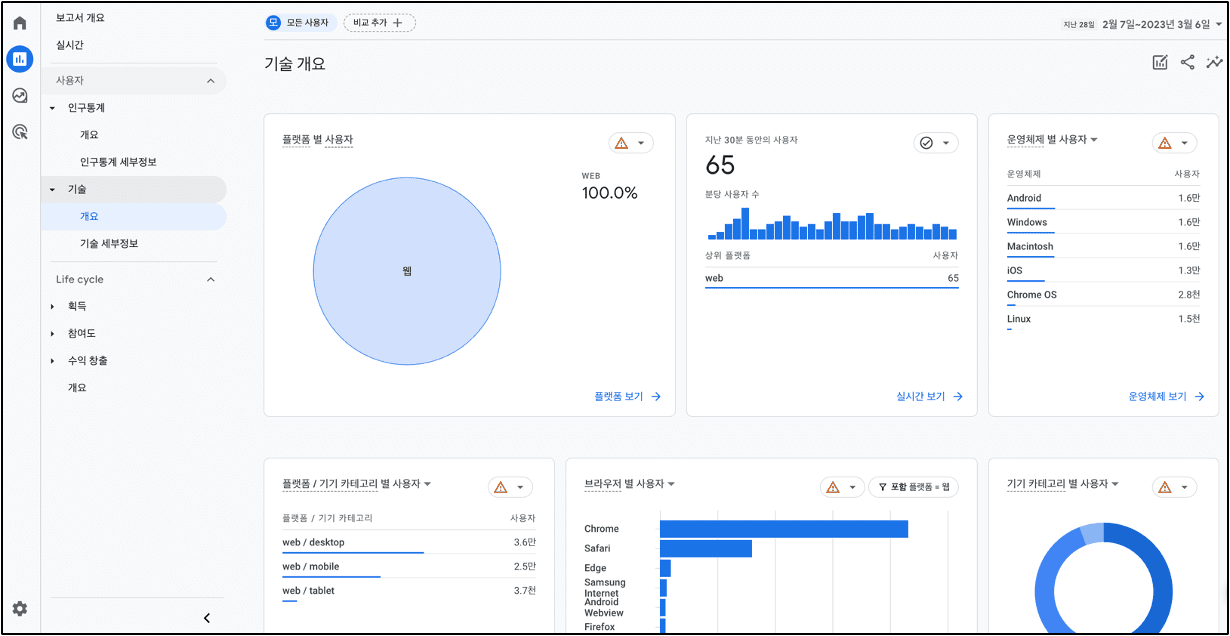Viewport: 1230px width, 636px height.
Task: Collapse the 사용자 section in sidebar
Action: (210, 80)
